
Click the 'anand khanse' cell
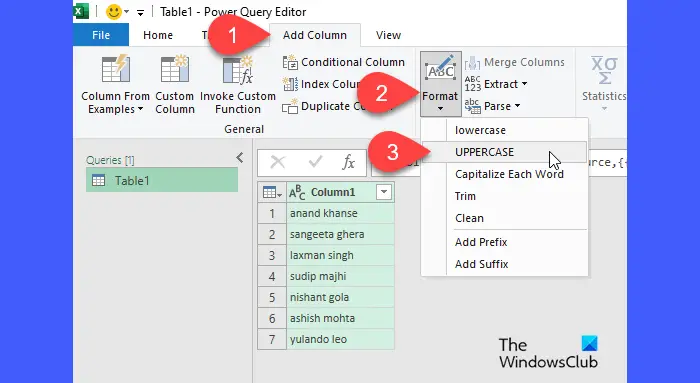[340, 213]
